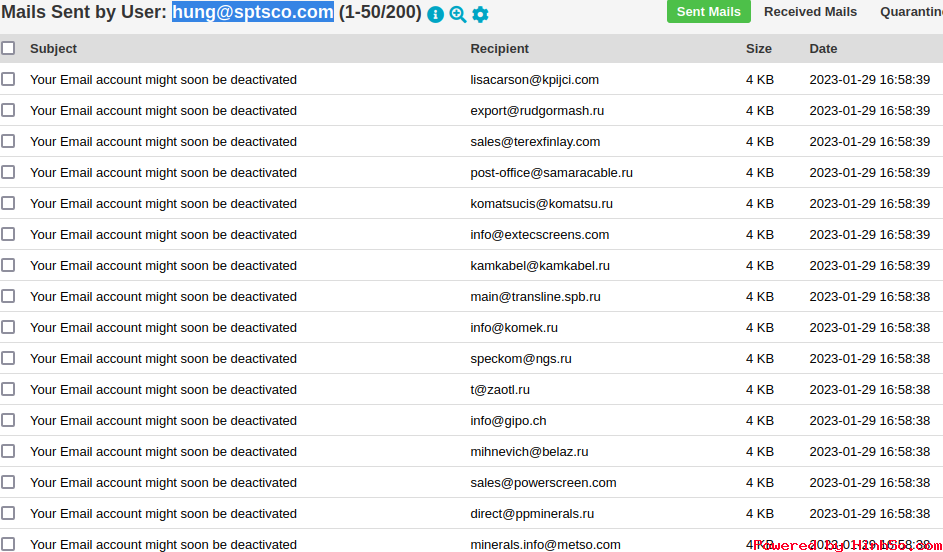
Task: Check the row for lisacarson@kpijci.com
Action: 8,79
